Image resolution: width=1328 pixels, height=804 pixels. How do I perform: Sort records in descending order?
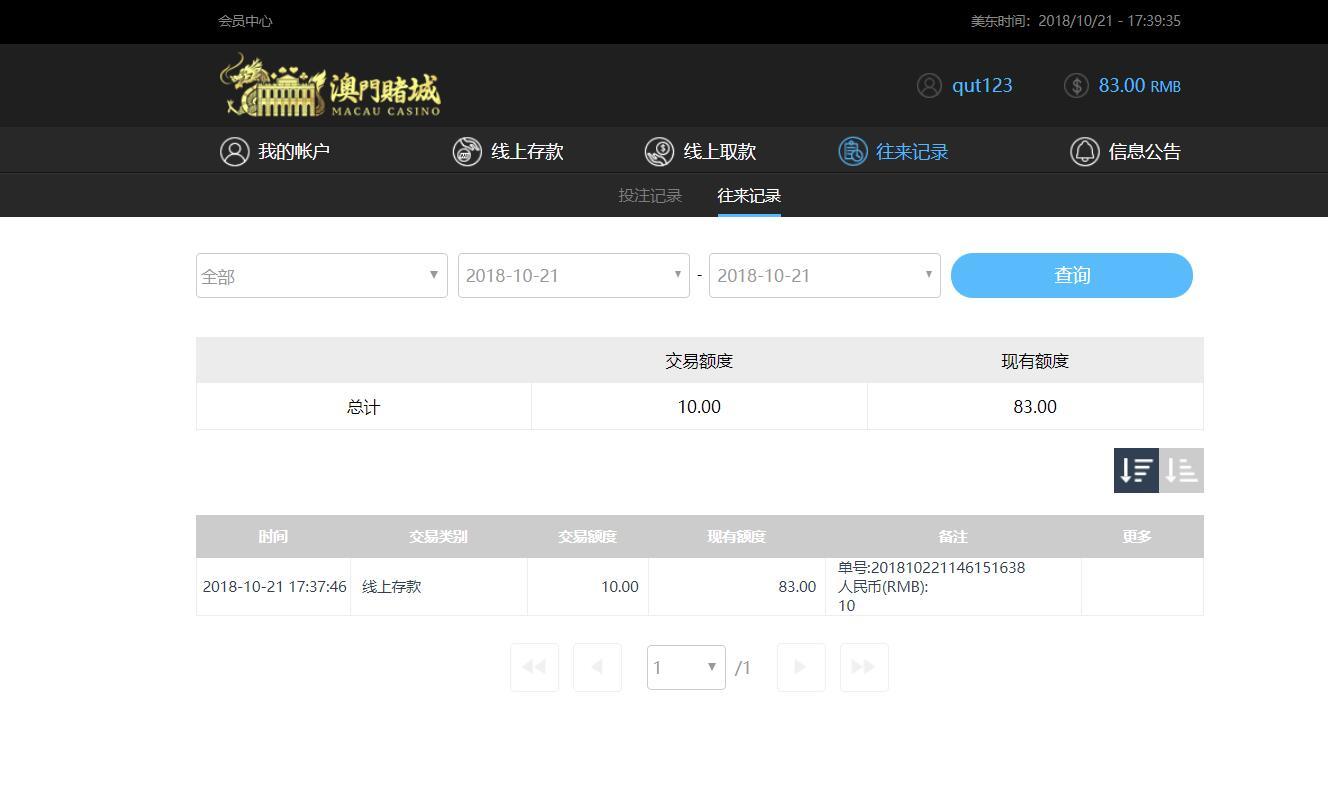pos(1136,470)
